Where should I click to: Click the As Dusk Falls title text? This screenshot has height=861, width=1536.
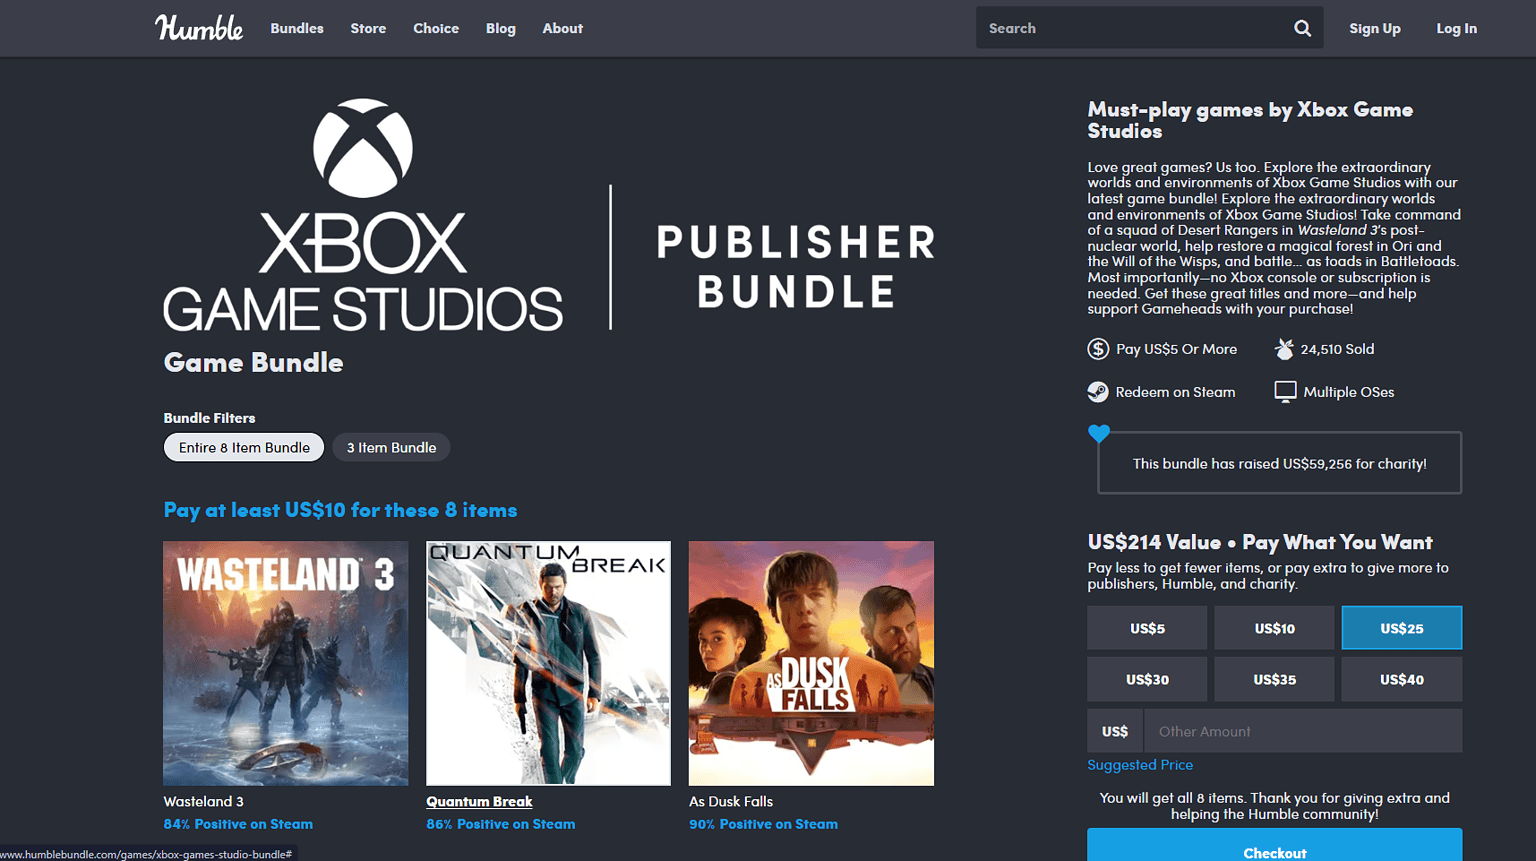click(x=731, y=802)
